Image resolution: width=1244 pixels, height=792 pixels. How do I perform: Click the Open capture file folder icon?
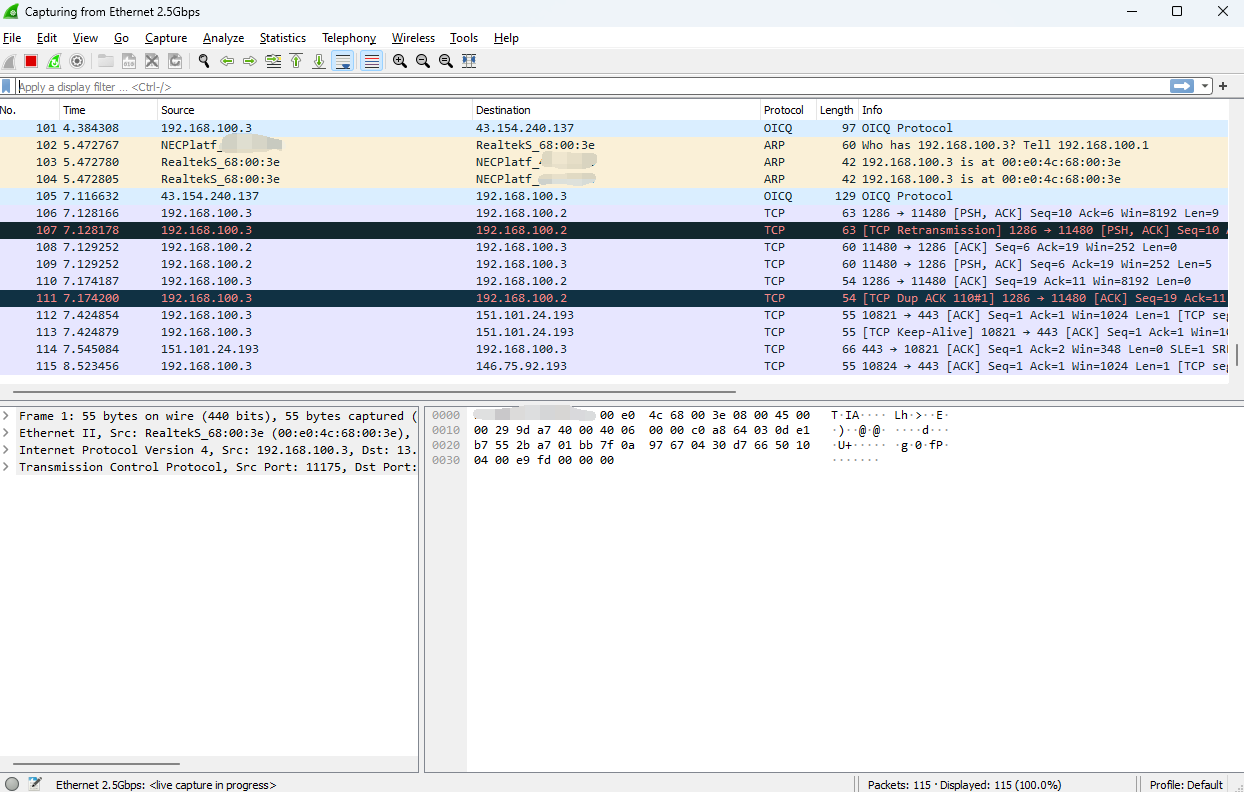click(x=105, y=62)
